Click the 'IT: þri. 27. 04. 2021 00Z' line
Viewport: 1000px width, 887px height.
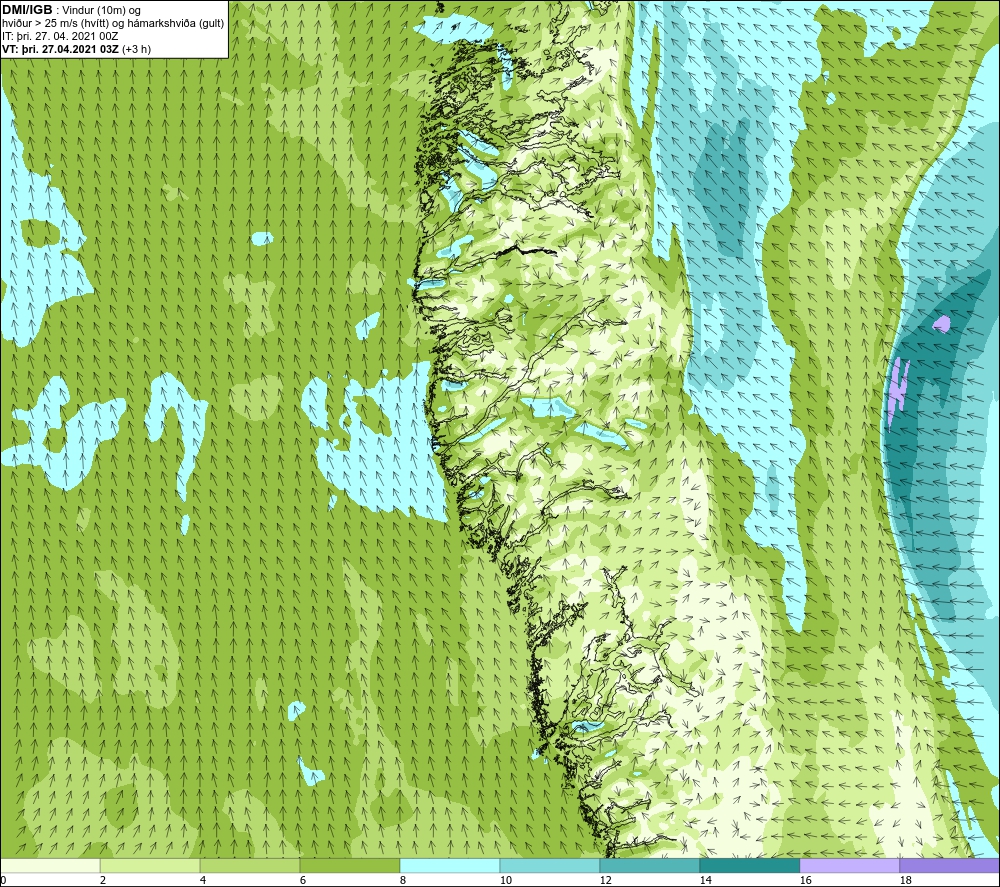(60, 36)
